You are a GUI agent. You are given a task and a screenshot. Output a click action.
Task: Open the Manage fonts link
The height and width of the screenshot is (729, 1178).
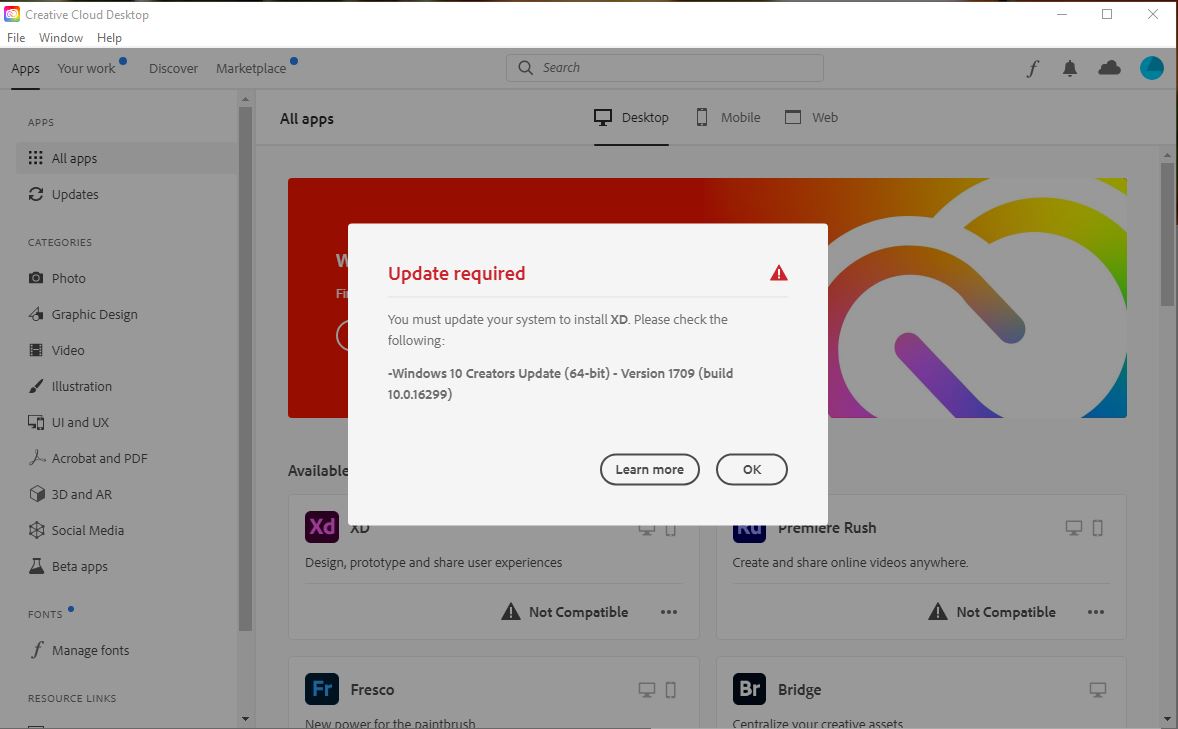(x=90, y=651)
